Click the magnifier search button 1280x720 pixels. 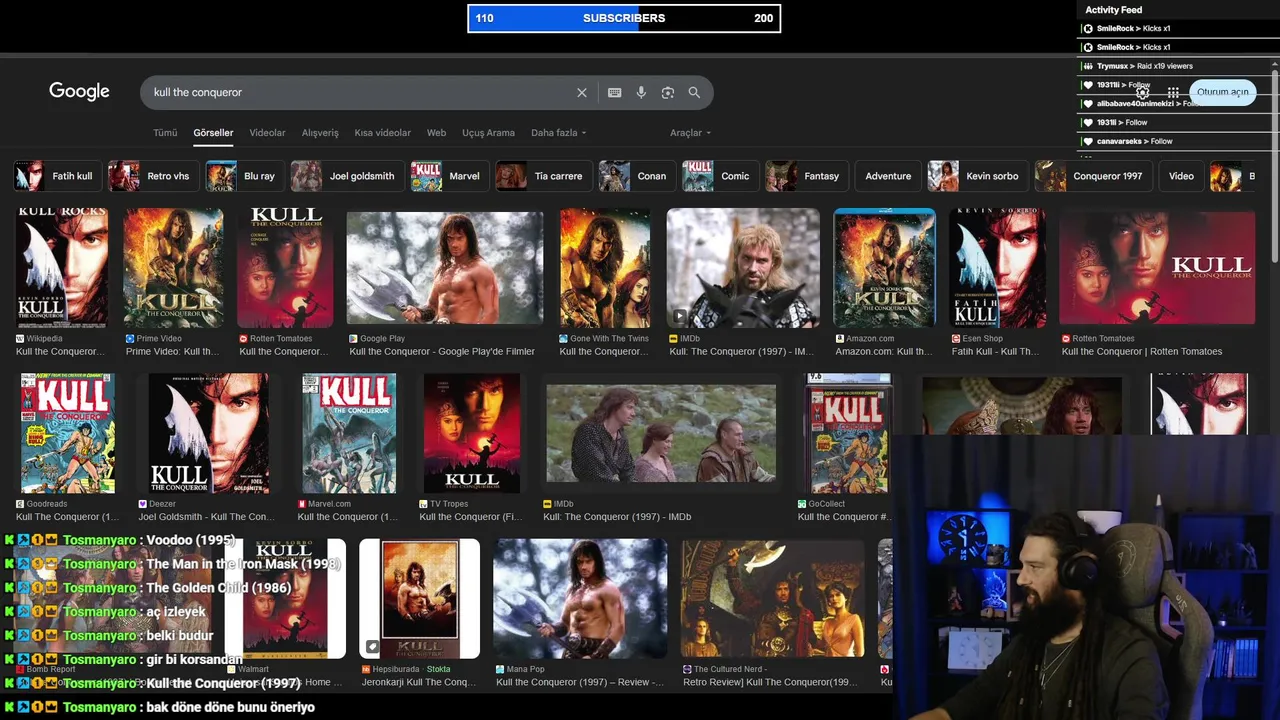coord(694,92)
